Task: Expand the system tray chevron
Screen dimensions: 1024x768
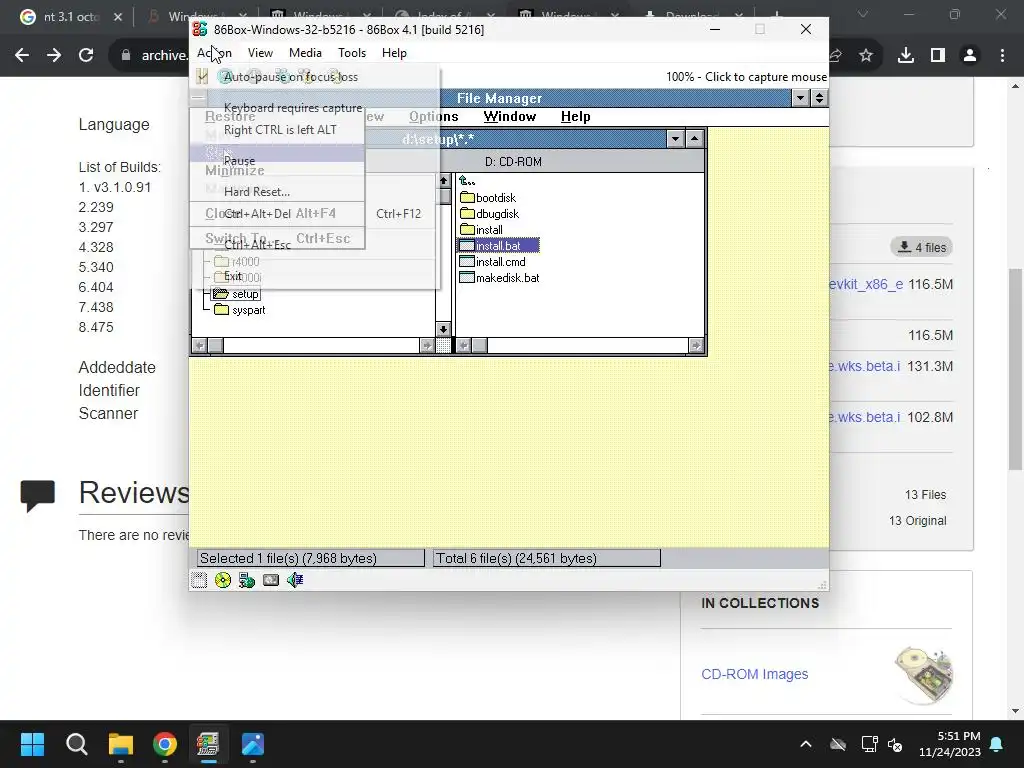Action: tap(806, 744)
